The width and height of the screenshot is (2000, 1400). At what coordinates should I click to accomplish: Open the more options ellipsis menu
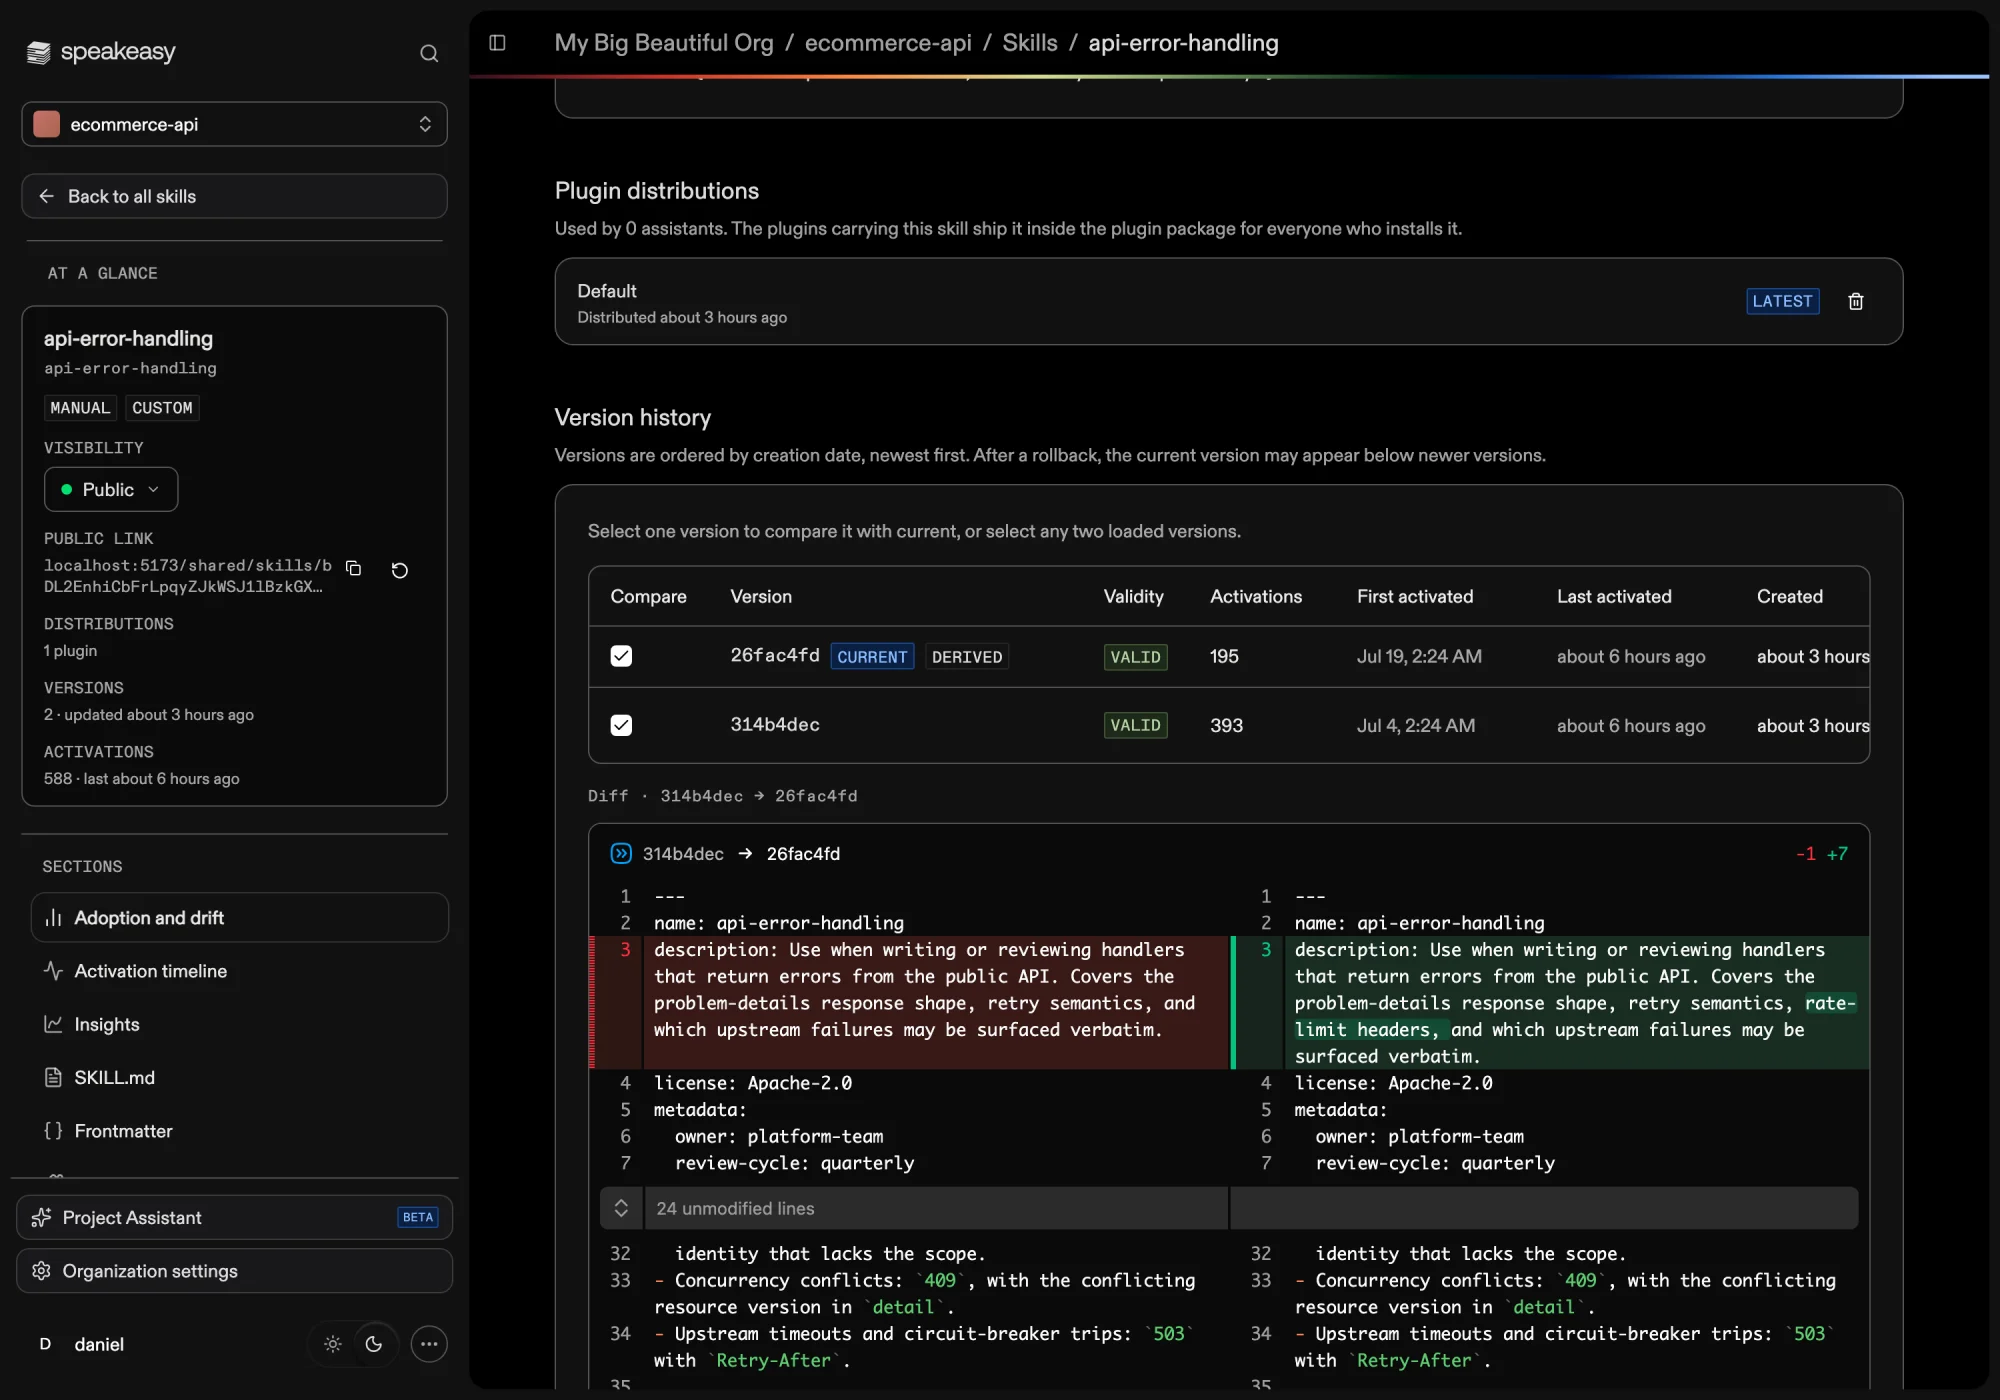click(x=429, y=1344)
